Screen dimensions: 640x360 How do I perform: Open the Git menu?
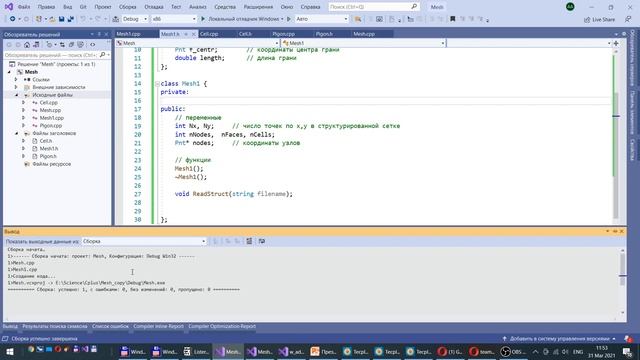coord(83,7)
